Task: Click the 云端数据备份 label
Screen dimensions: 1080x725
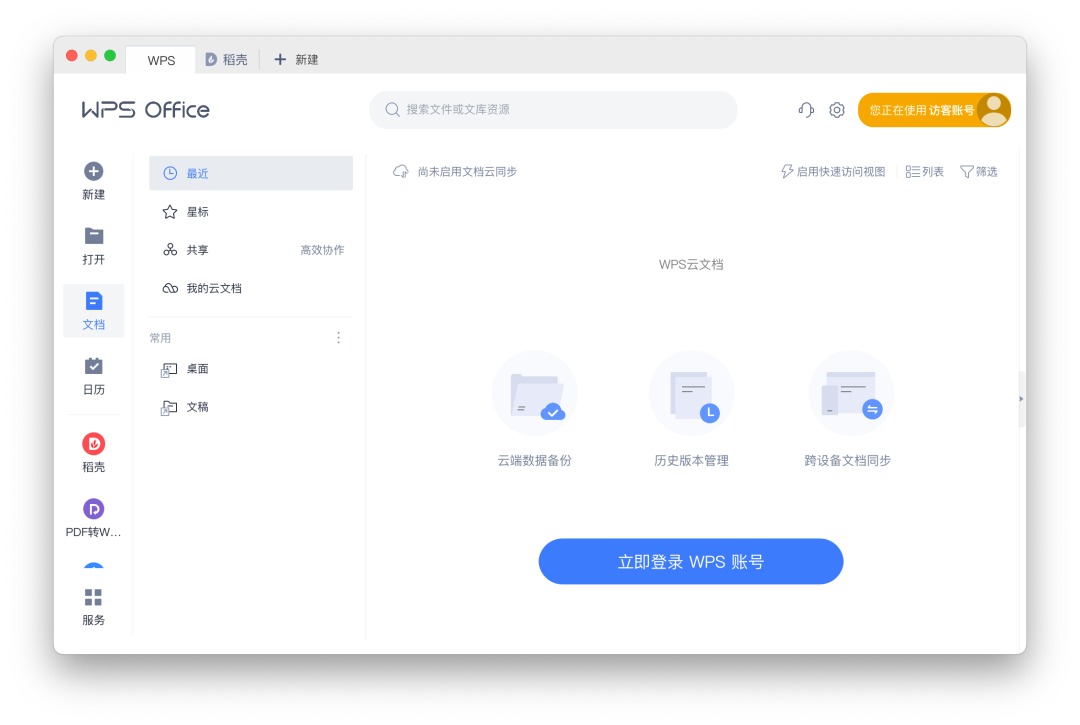Action: (534, 461)
